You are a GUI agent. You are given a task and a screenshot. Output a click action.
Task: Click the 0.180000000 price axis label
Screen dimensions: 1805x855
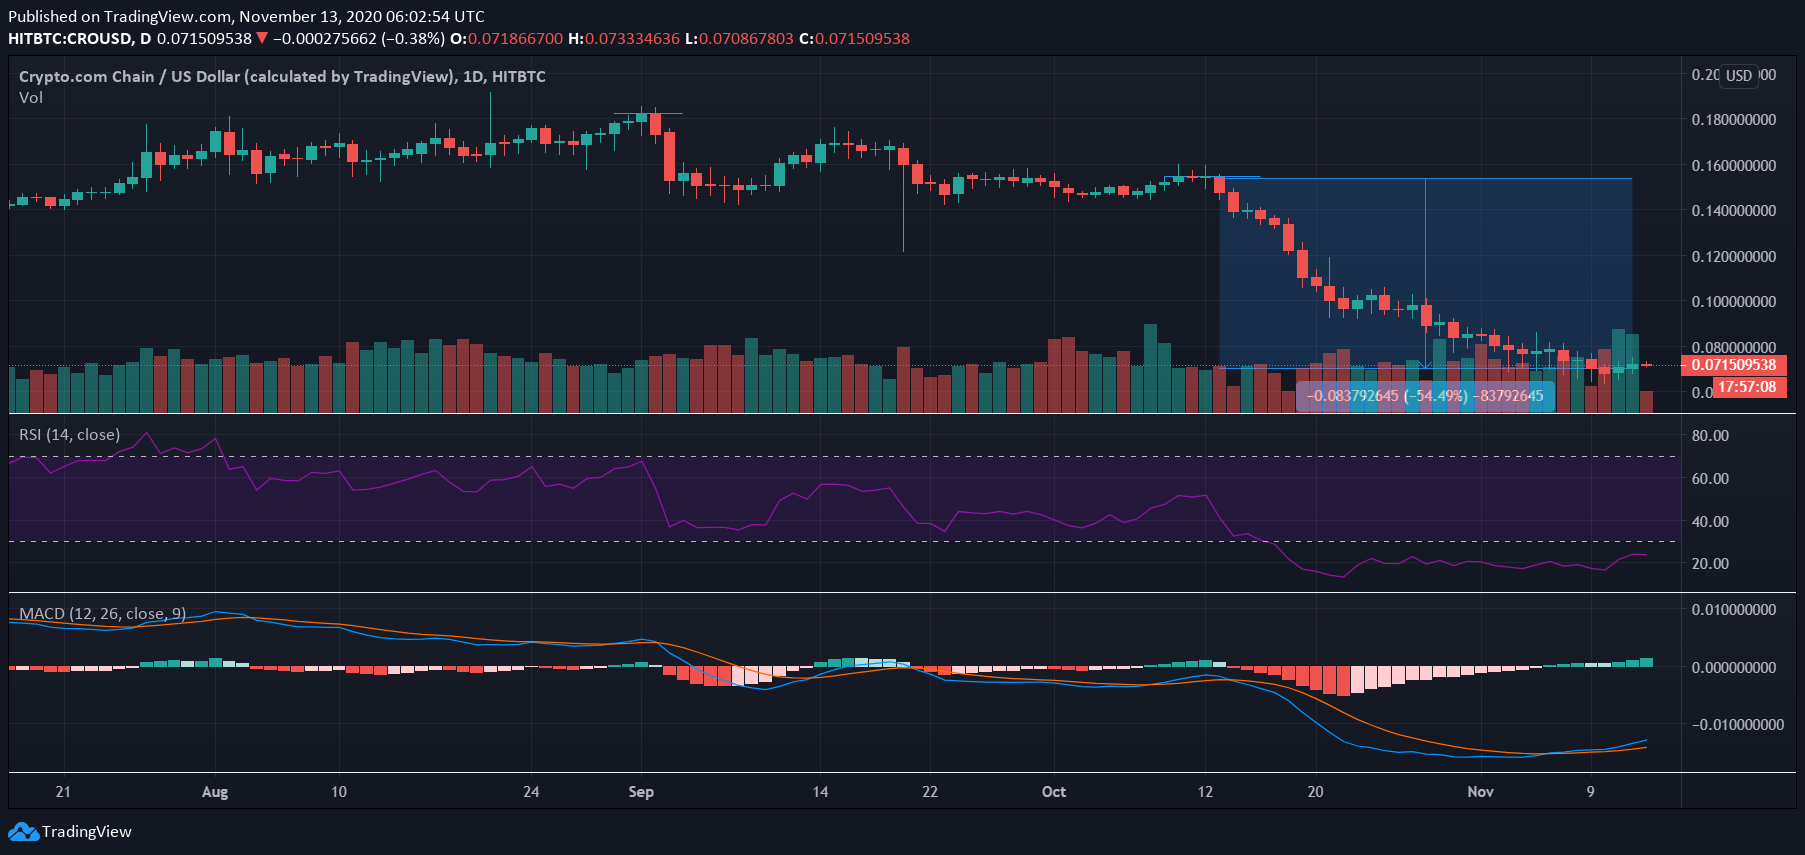click(x=1734, y=120)
